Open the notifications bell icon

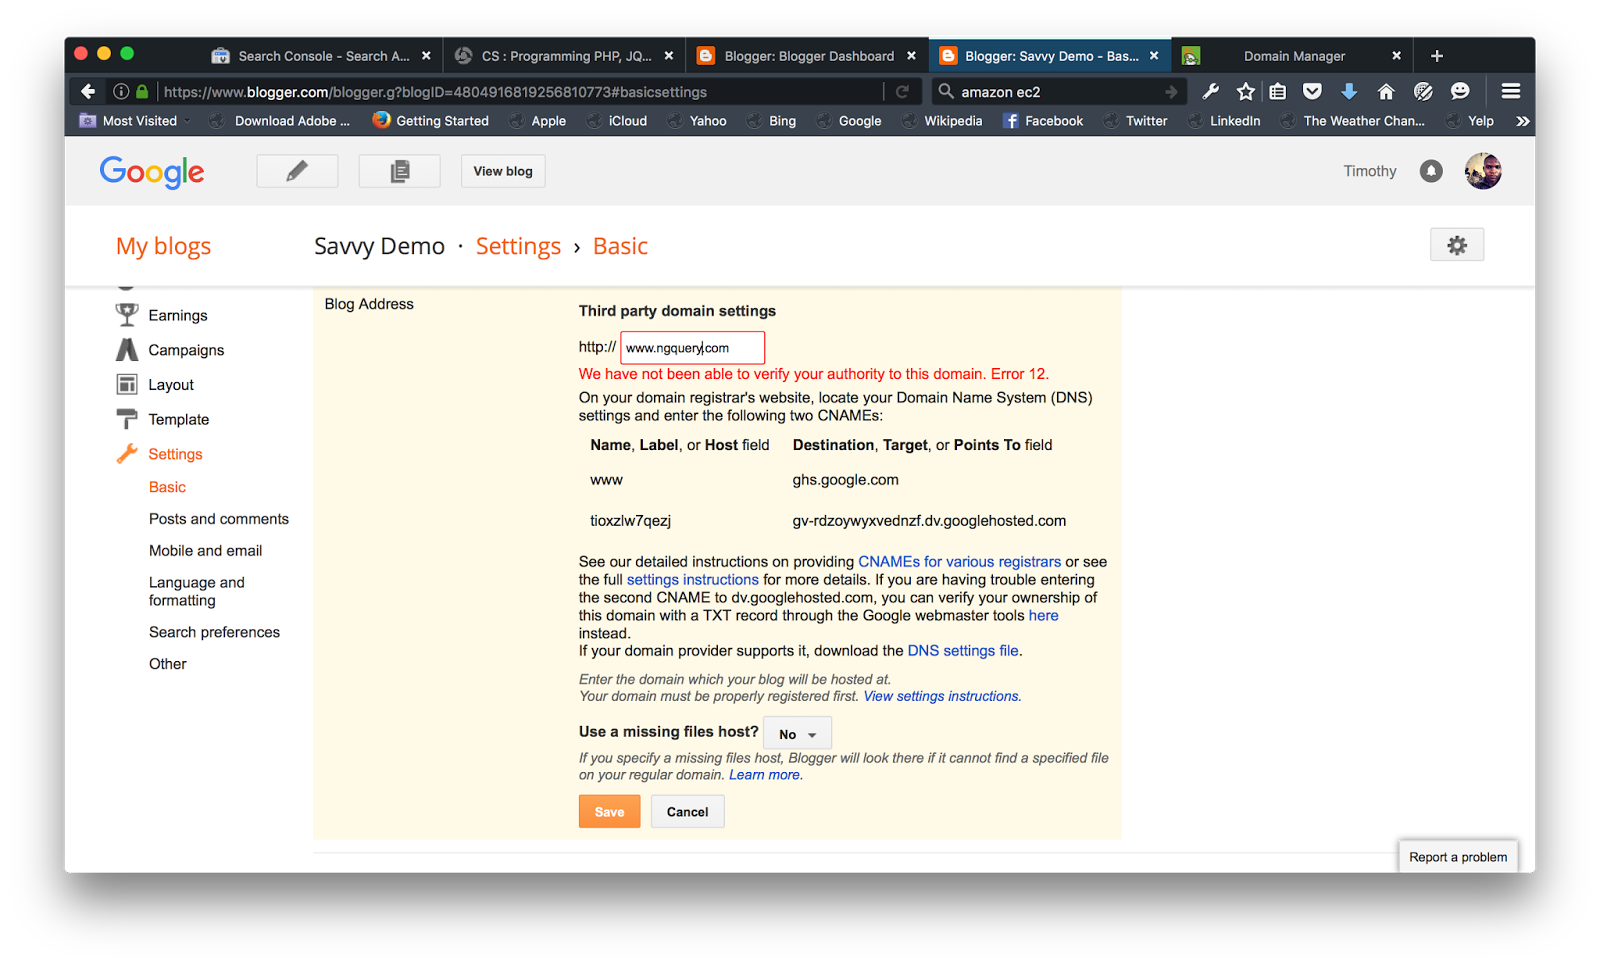1431,171
